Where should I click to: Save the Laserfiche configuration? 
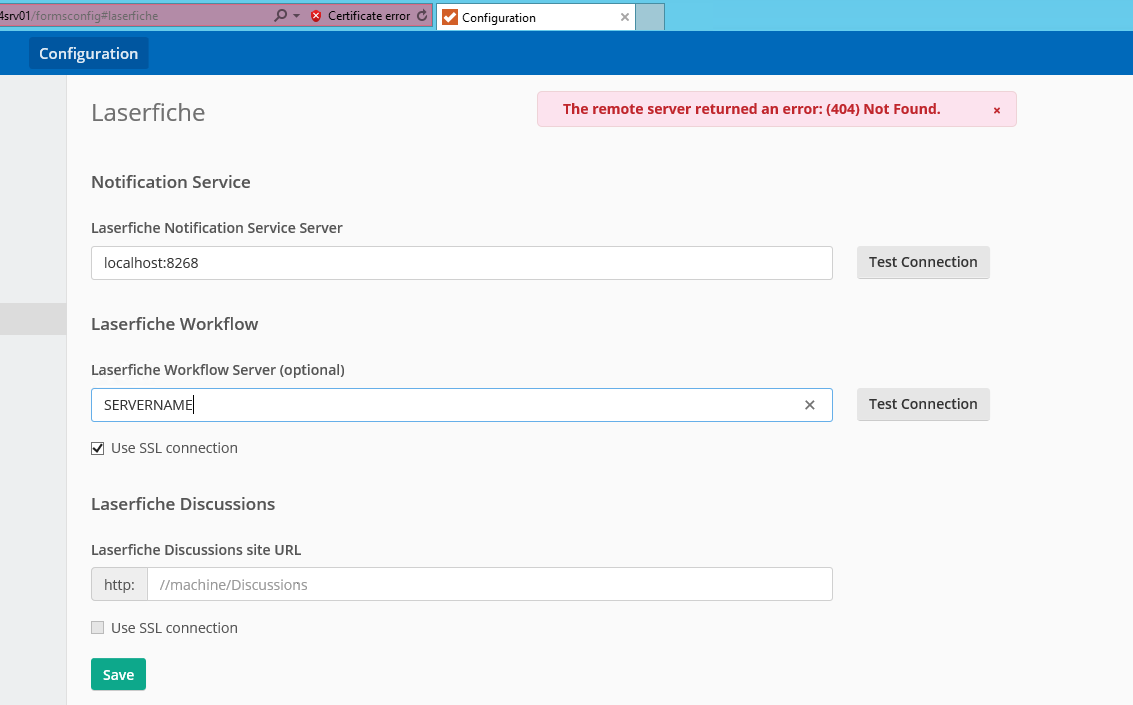click(x=119, y=674)
